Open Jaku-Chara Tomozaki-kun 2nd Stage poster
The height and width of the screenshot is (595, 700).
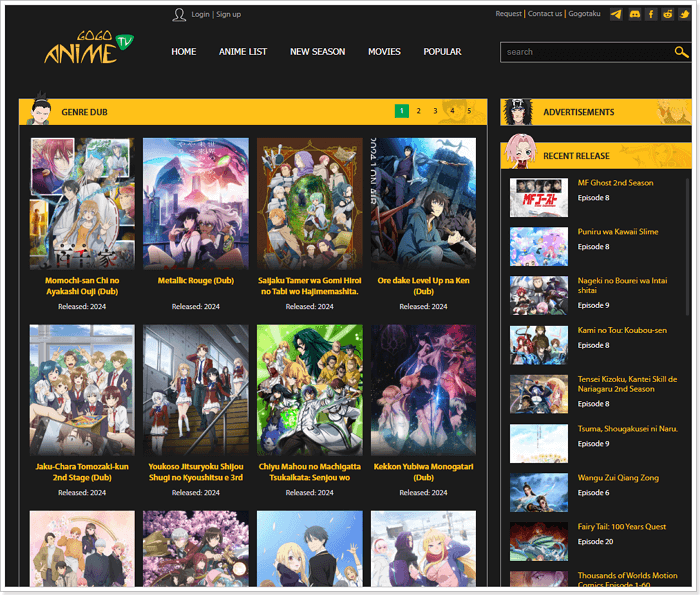[x=82, y=390]
